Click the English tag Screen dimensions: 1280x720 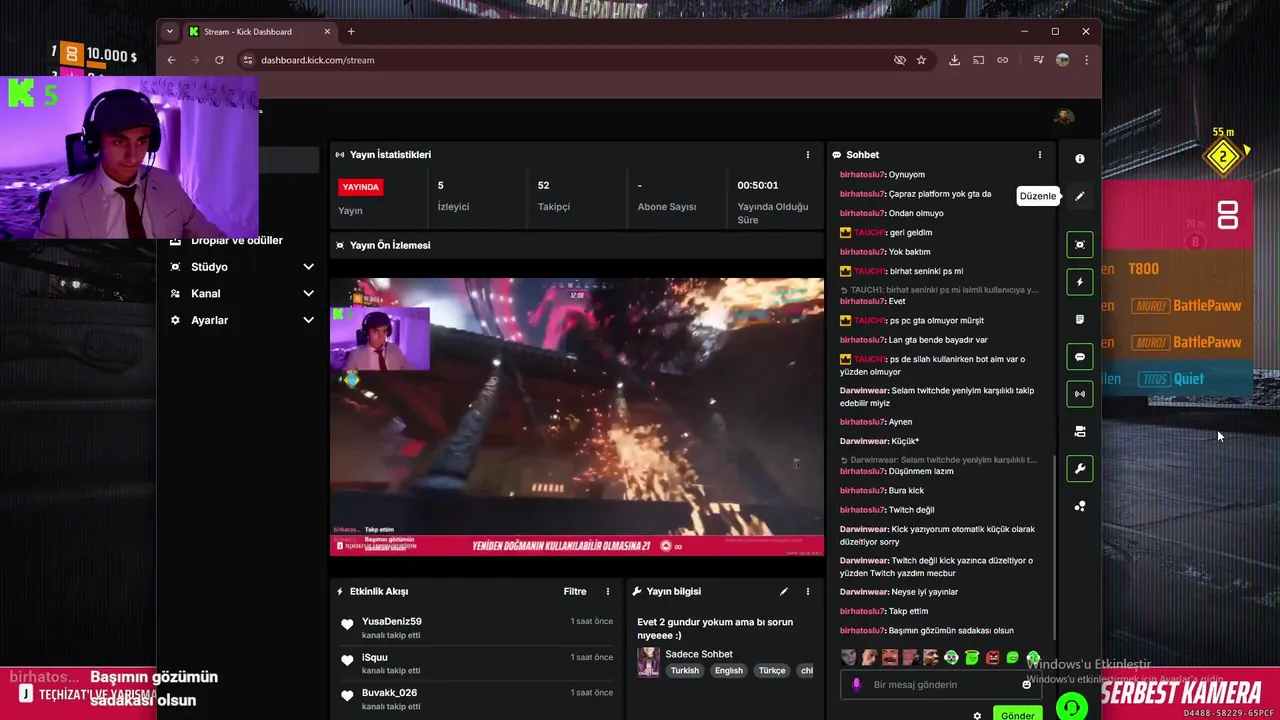click(x=729, y=671)
